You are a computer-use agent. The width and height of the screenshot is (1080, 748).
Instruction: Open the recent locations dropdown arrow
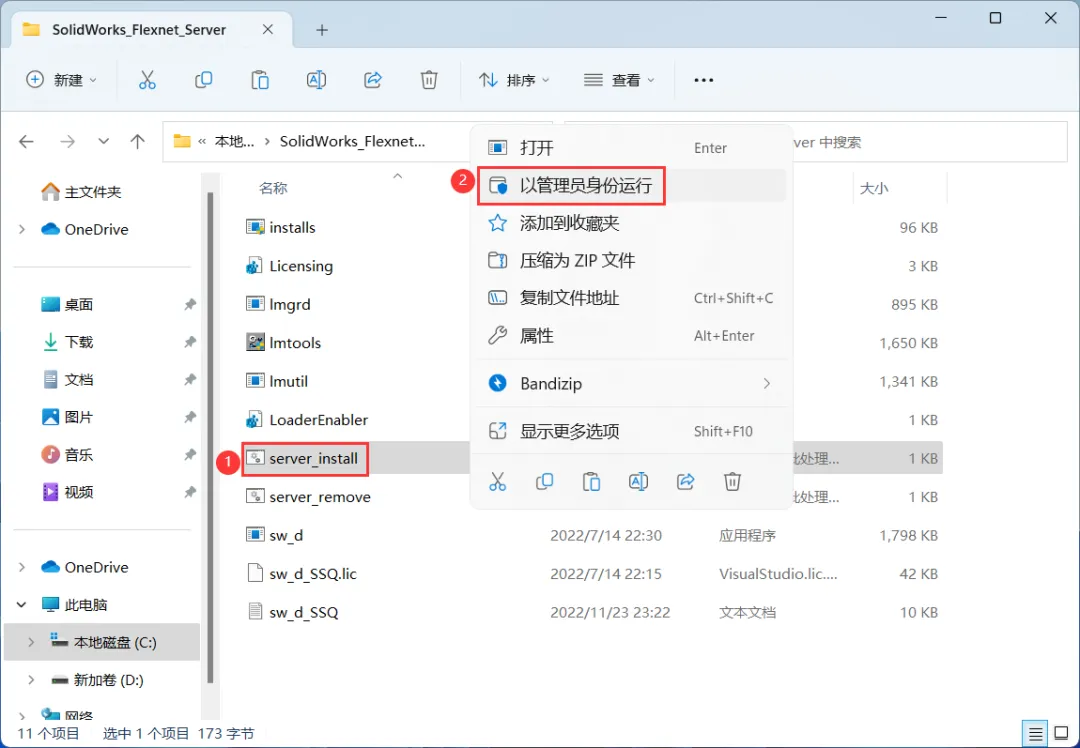point(103,142)
